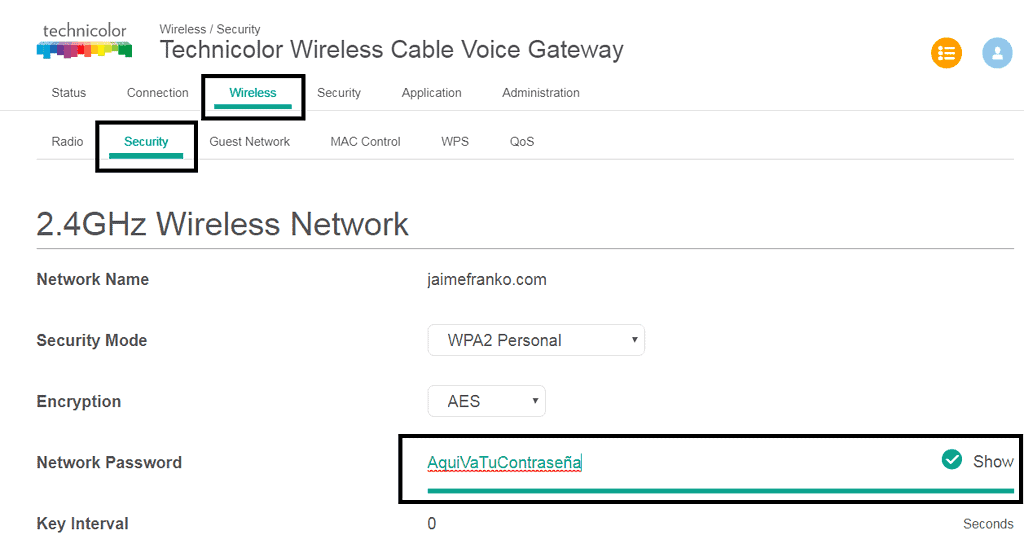Switch to the Status tab
This screenshot has height=548, width=1024.
point(69,93)
